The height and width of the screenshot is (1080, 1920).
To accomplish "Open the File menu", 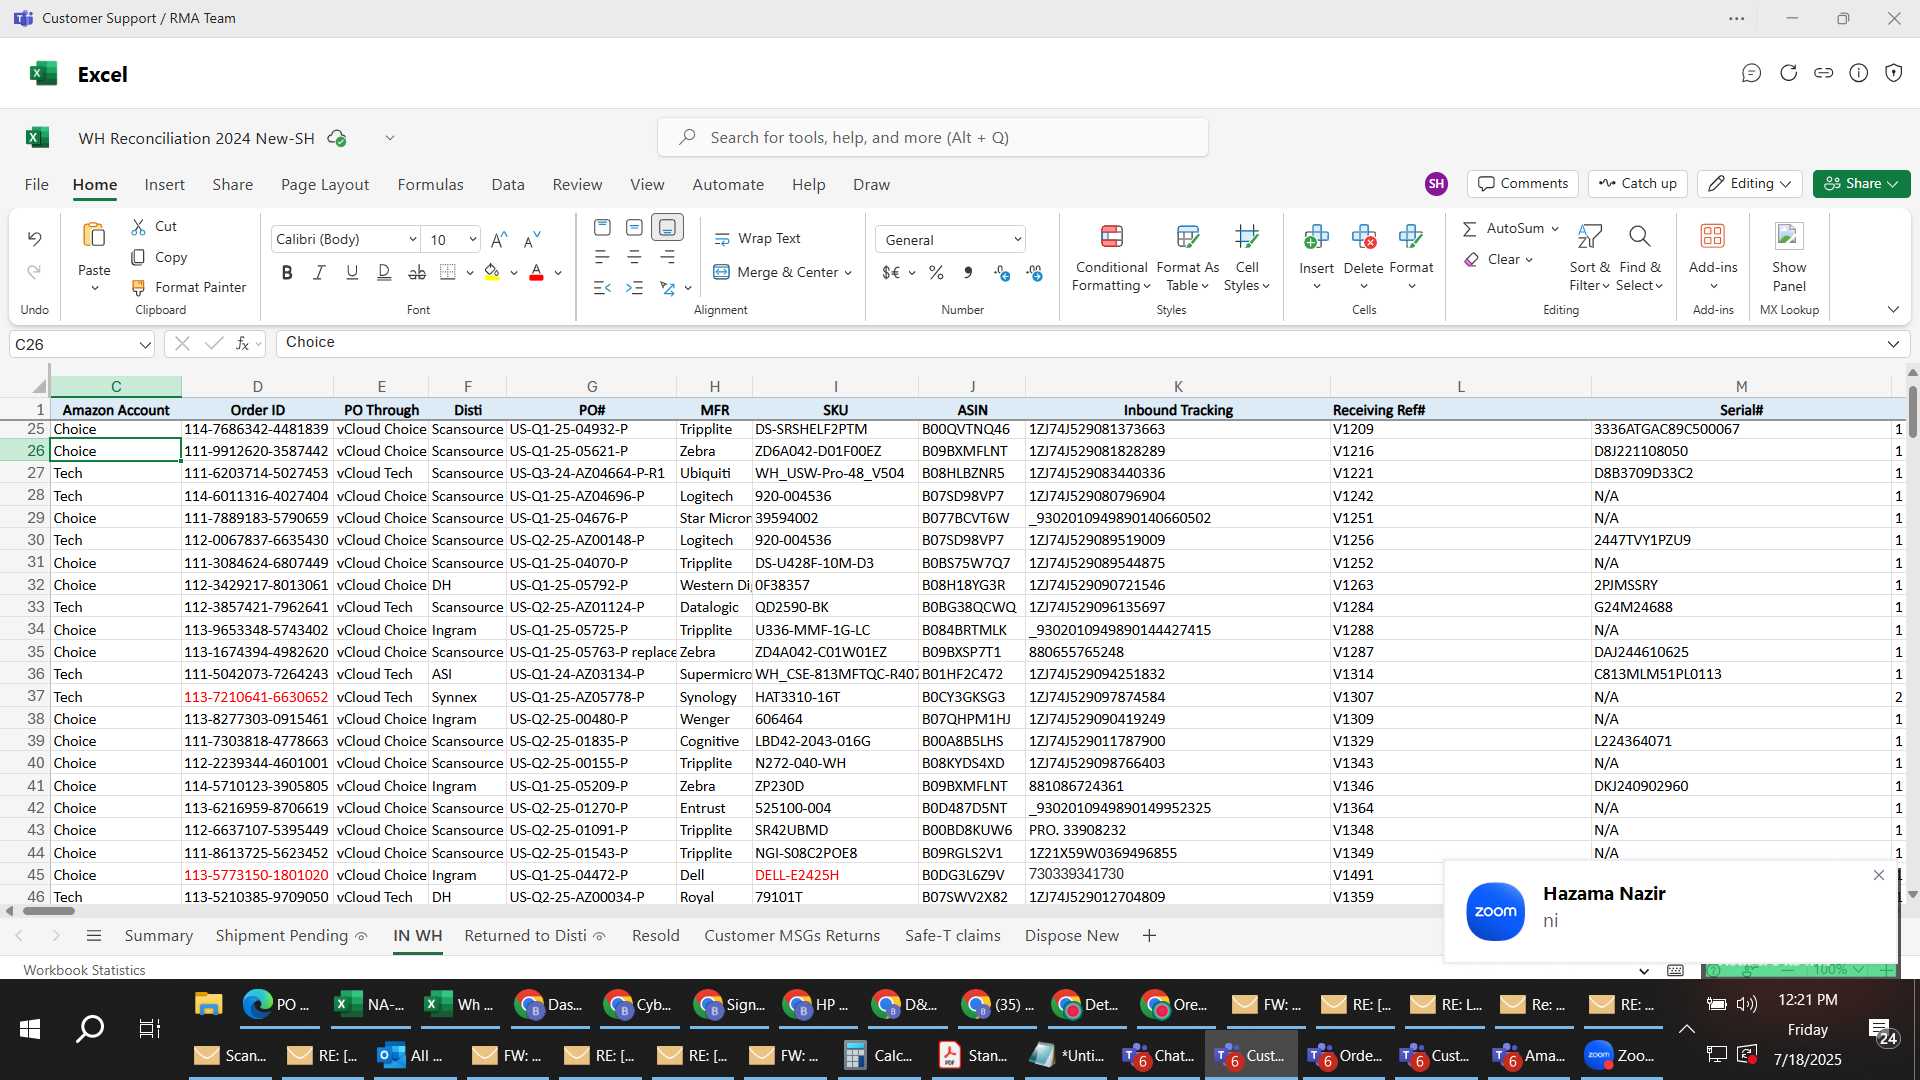I will click(36, 185).
